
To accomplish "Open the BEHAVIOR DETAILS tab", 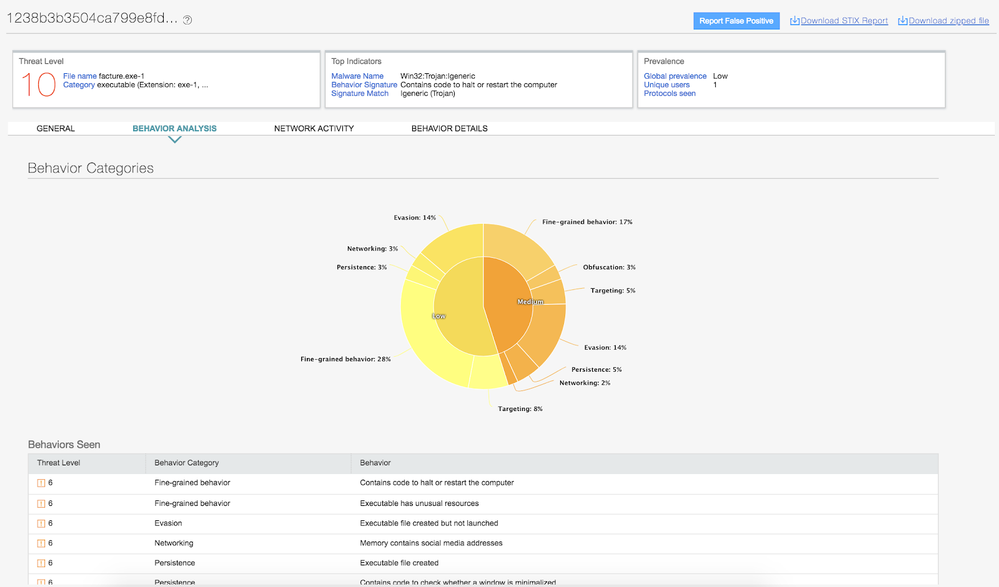I will pos(449,129).
